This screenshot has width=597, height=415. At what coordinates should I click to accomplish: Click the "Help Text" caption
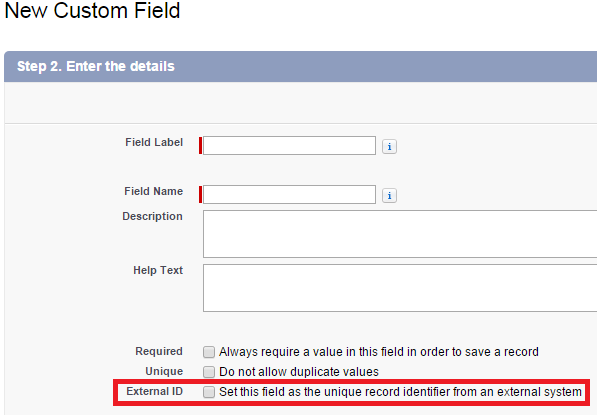click(158, 270)
